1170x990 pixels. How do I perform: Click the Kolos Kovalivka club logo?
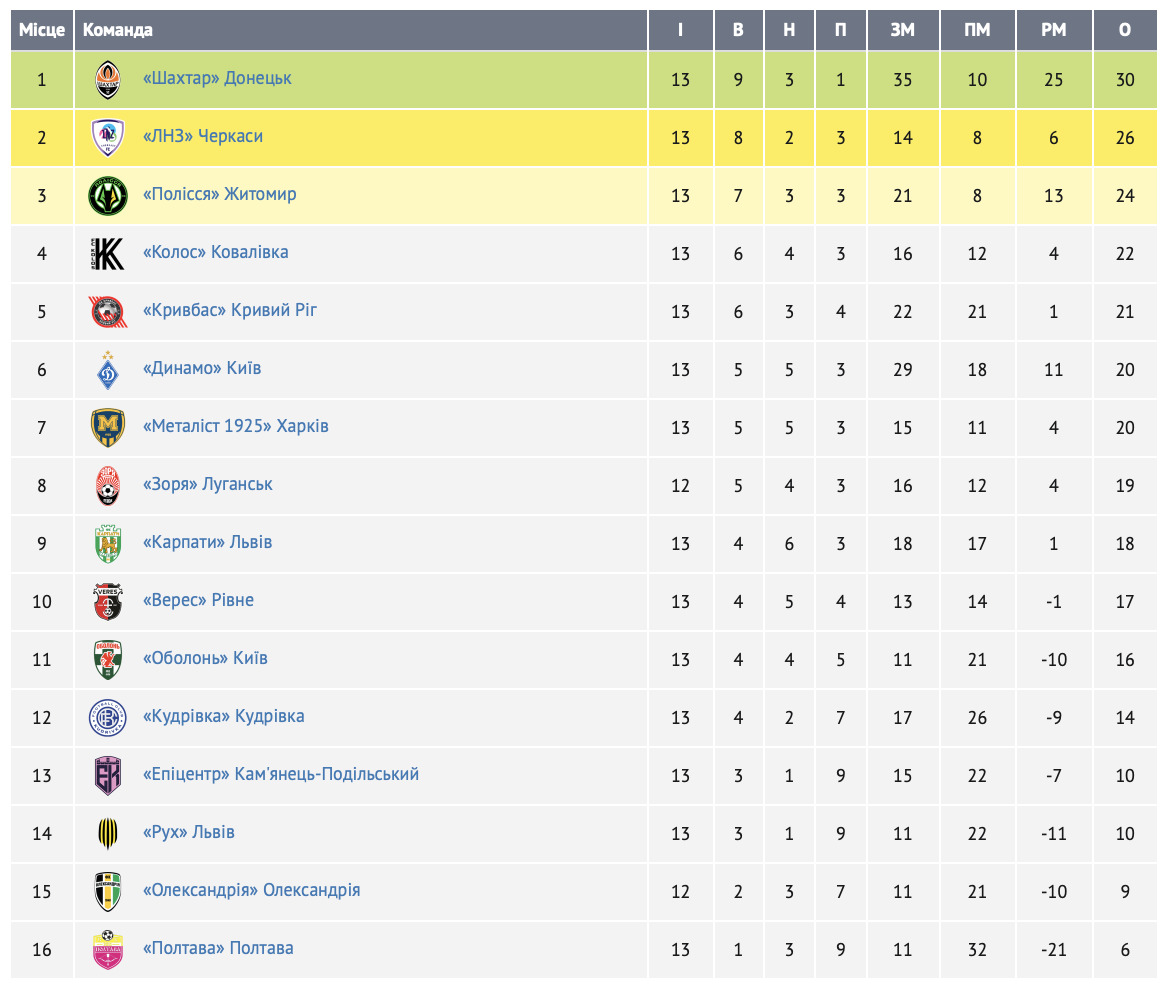click(x=108, y=253)
